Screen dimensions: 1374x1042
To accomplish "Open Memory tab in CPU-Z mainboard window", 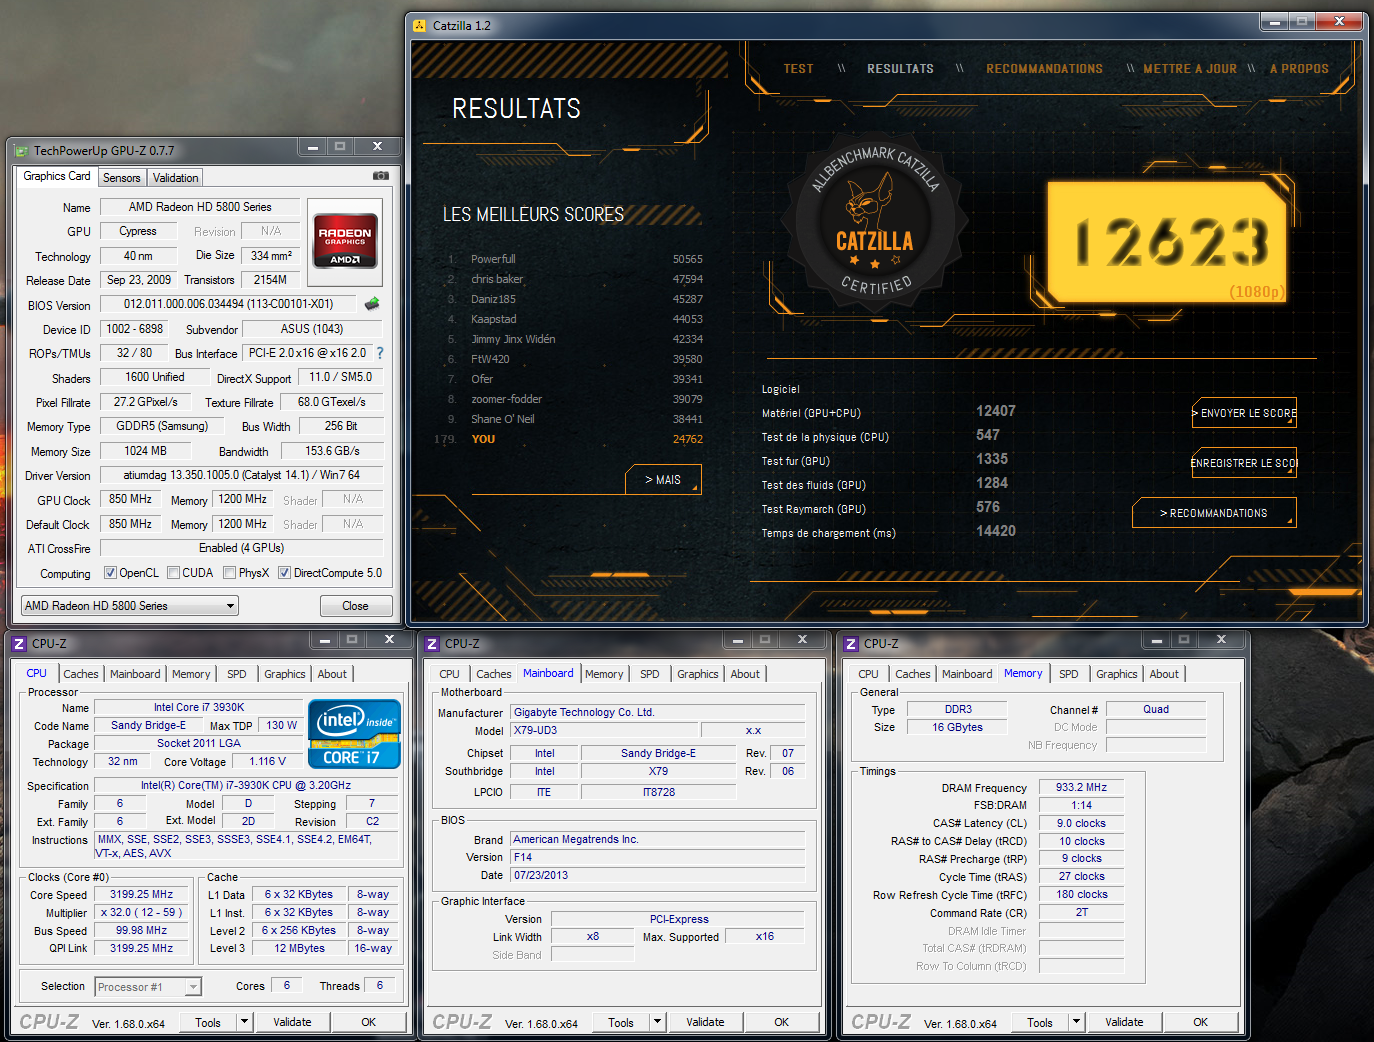I will click(x=604, y=674).
